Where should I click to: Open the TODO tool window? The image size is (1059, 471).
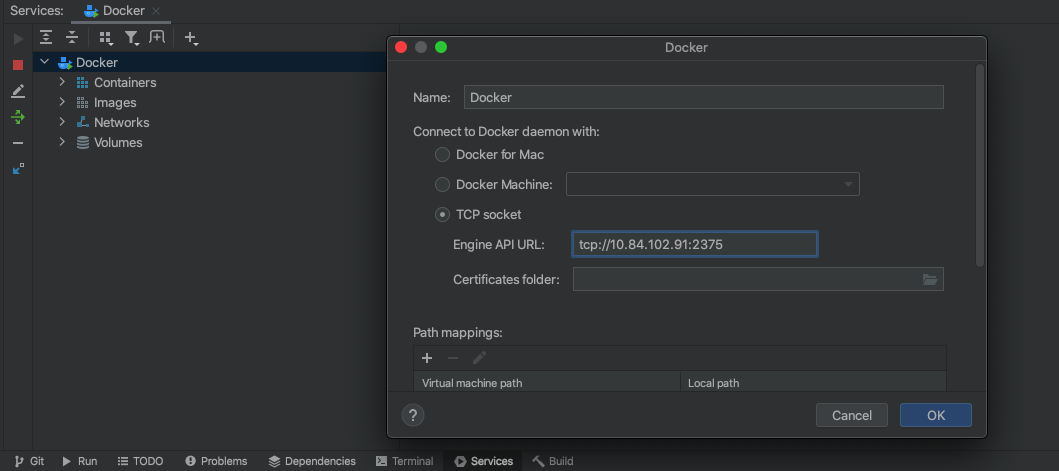pyautogui.click(x=140, y=462)
